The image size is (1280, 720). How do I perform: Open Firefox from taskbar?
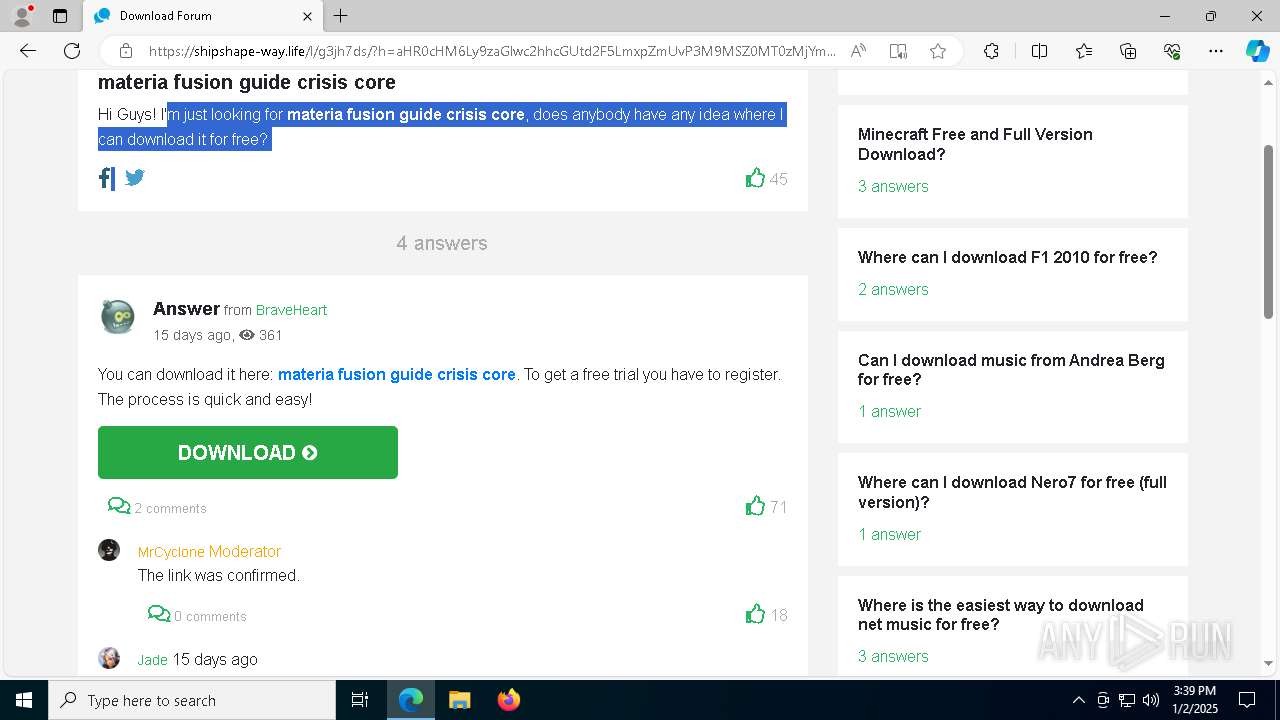(x=508, y=700)
